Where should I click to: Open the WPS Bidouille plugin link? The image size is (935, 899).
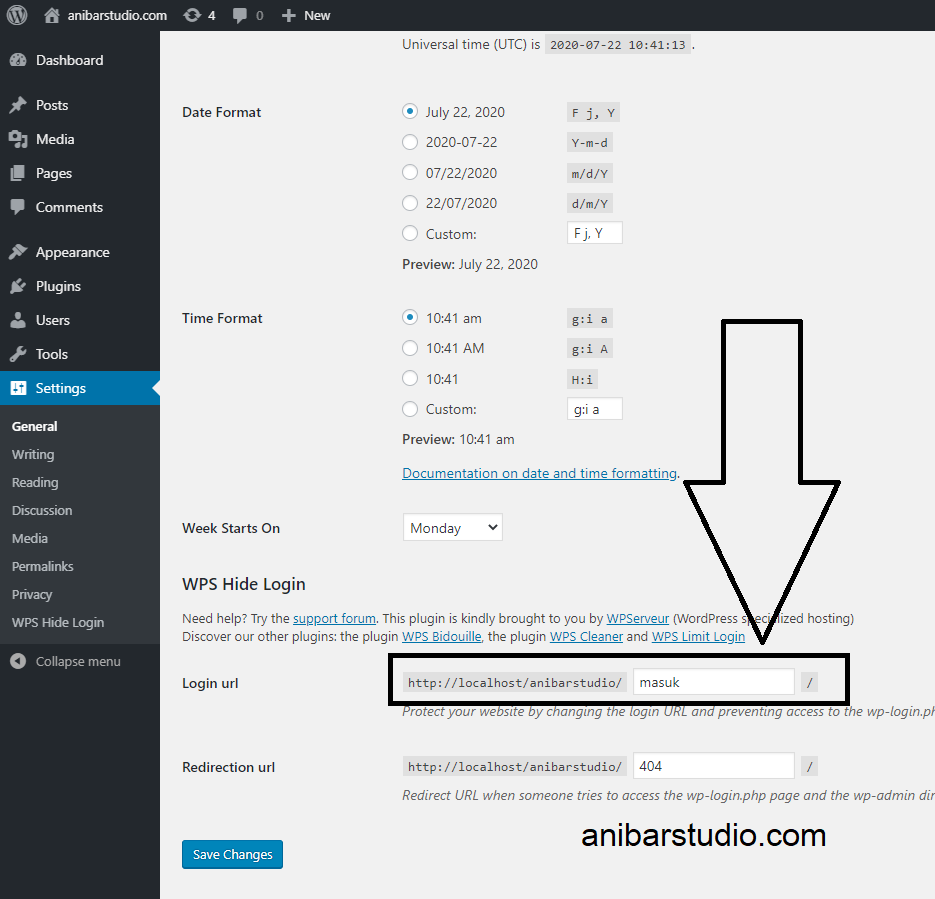click(441, 637)
